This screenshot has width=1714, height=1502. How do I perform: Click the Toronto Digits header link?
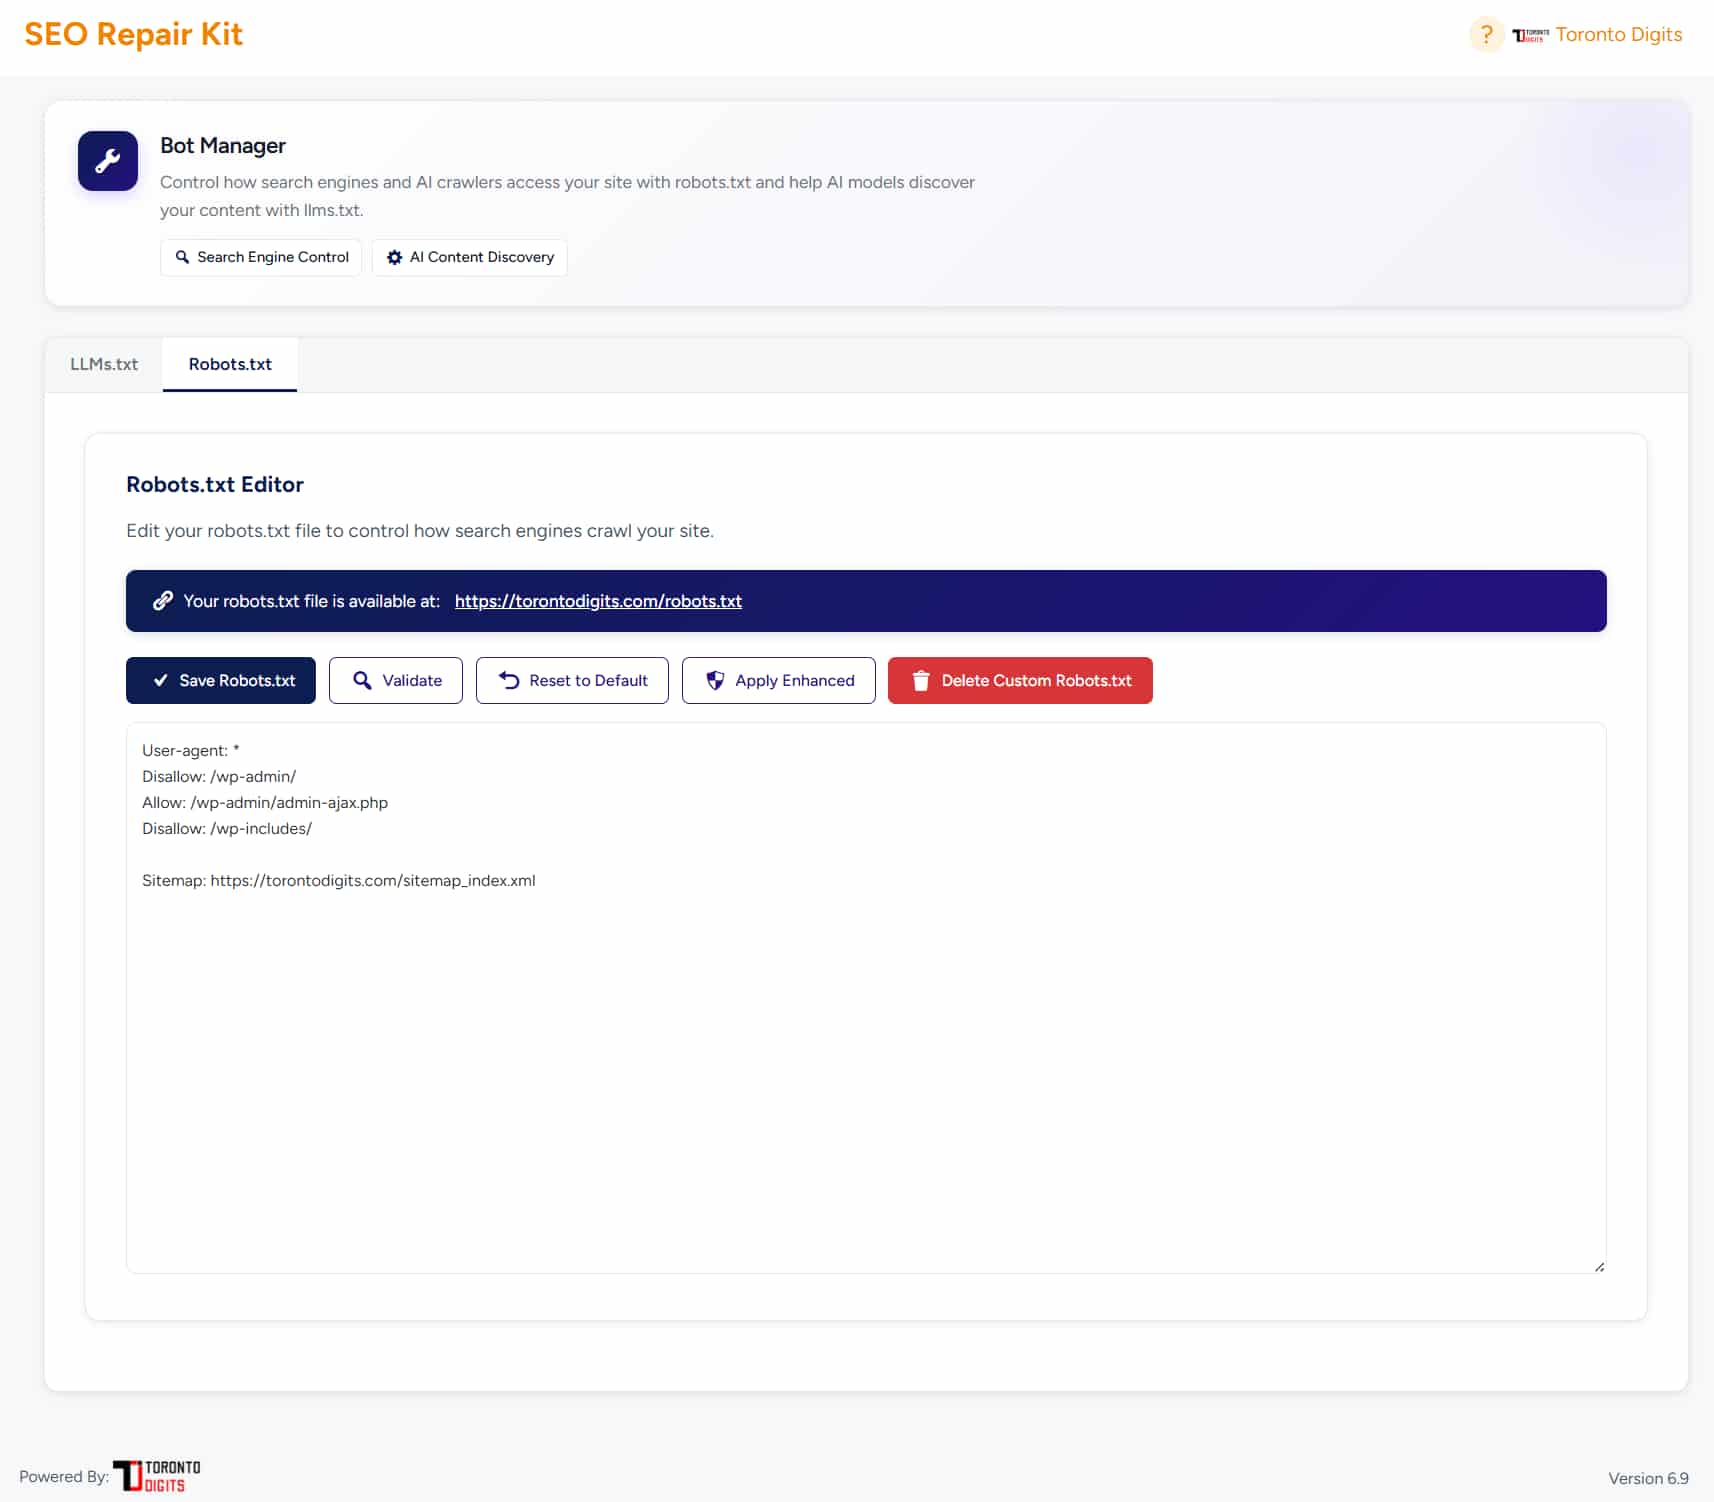pyautogui.click(x=1619, y=35)
